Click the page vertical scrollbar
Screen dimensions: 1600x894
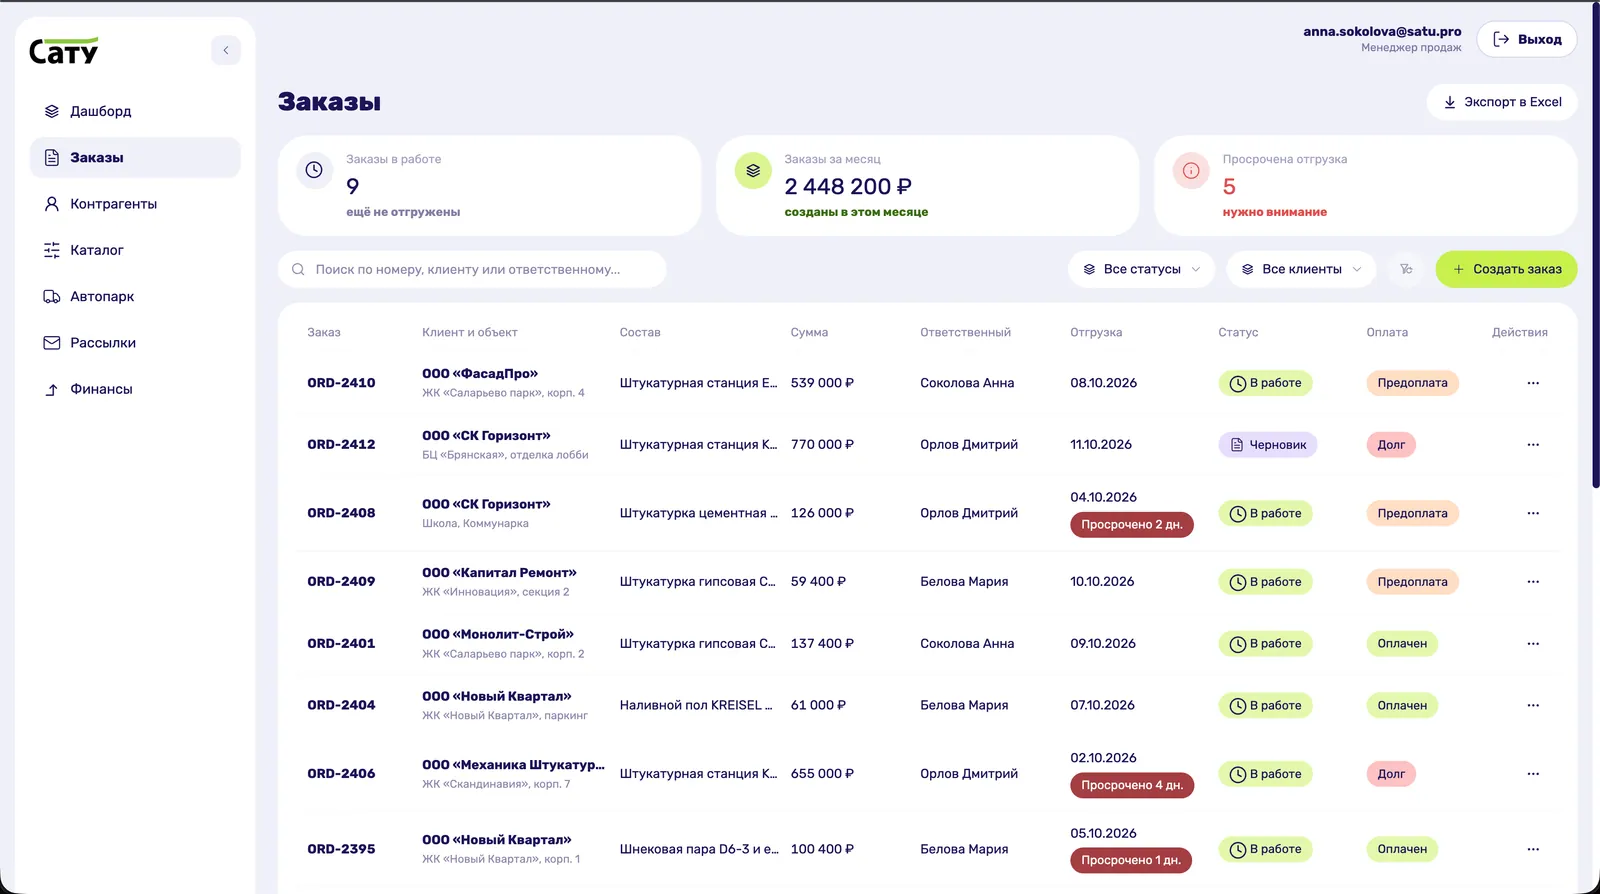[1595, 248]
